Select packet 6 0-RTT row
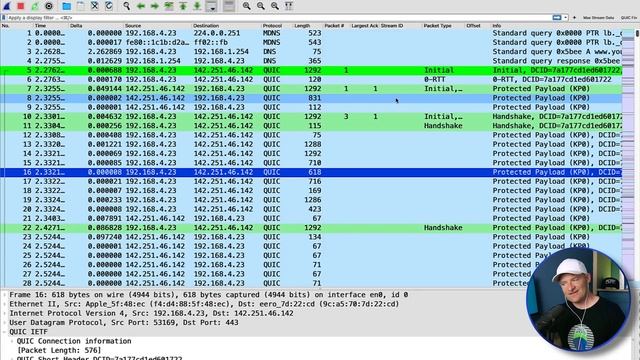The width and height of the screenshot is (640, 360). click(x=311, y=80)
